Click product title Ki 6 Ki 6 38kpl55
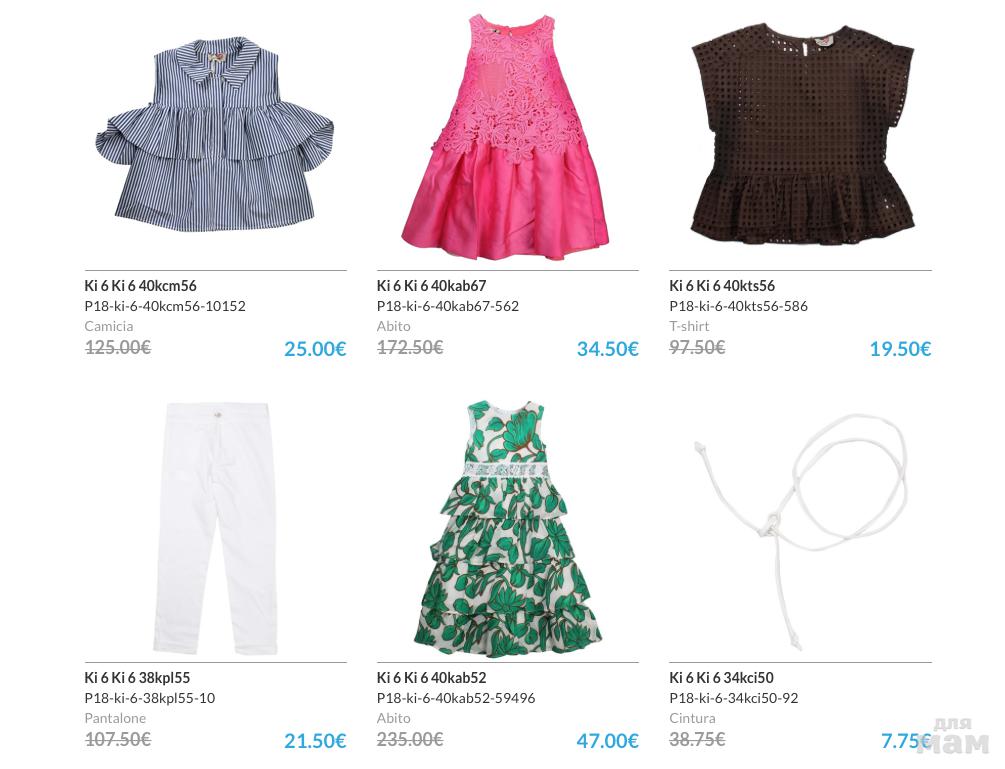 click(137, 678)
